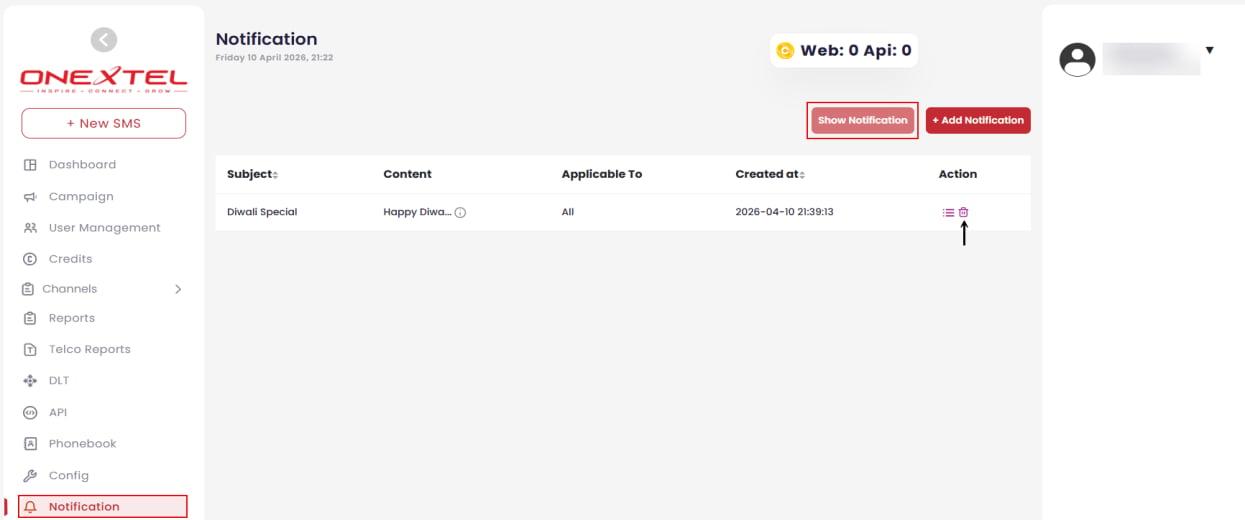Click the Friday 10 April 2026 date text
Image resolution: width=1245 pixels, height=520 pixels.
point(275,58)
